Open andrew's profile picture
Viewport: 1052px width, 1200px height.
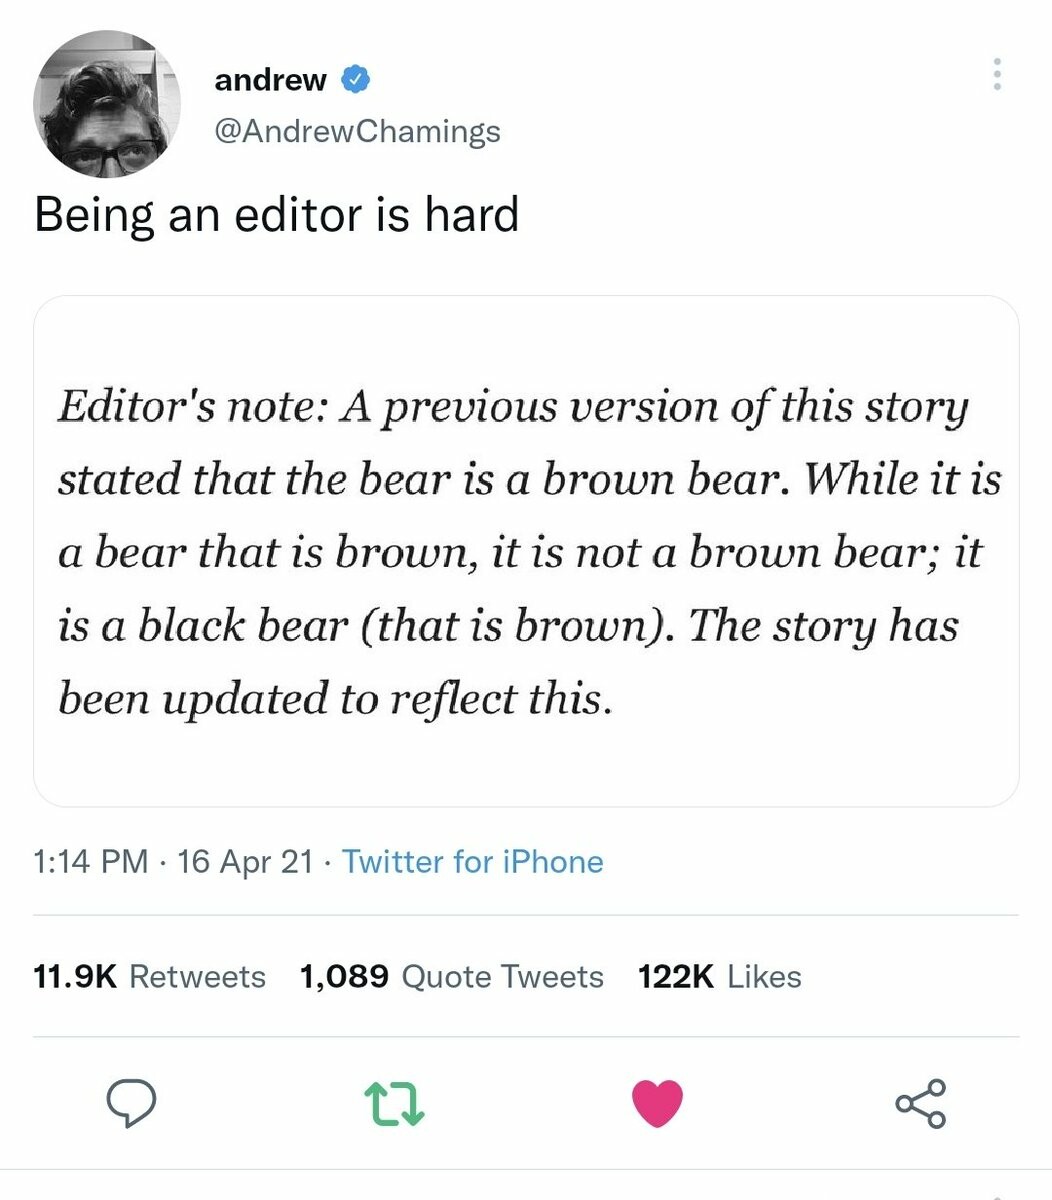point(107,103)
